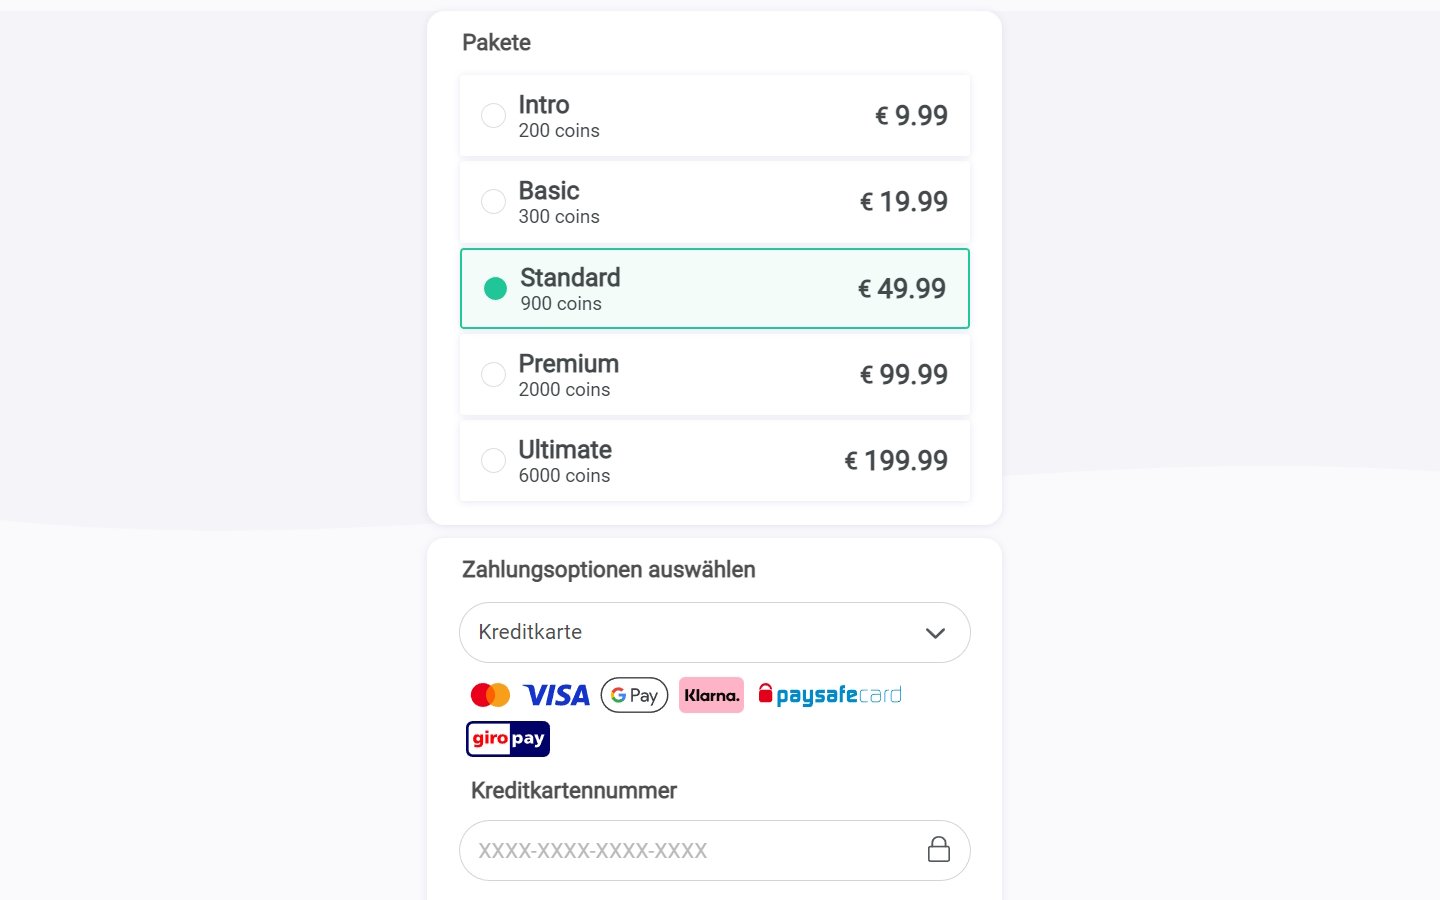The height and width of the screenshot is (900, 1440).
Task: Click the Klarna payment badge
Action: (x=711, y=695)
